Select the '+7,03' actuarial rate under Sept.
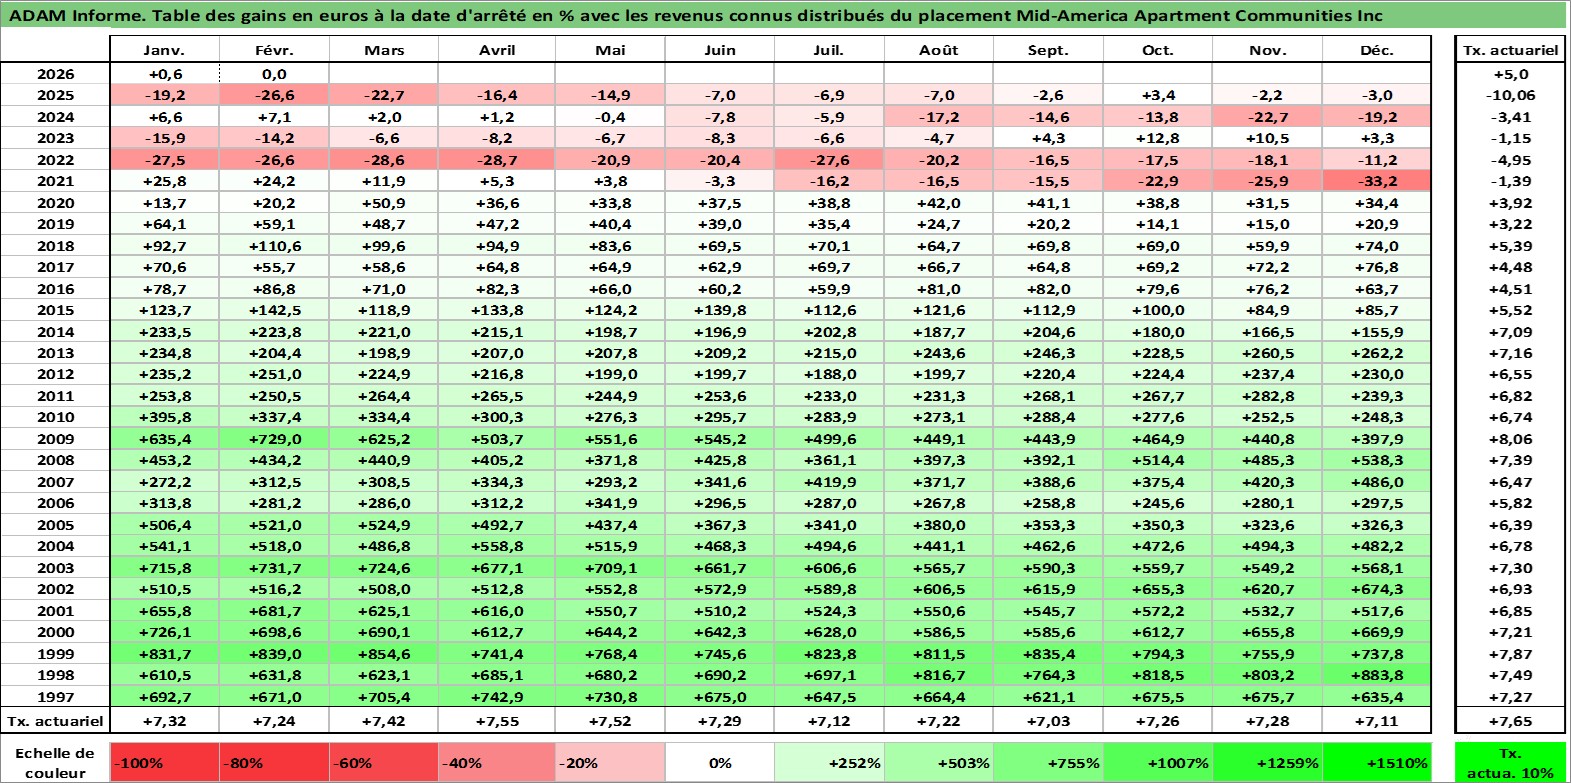The image size is (1571, 783). point(1048,721)
